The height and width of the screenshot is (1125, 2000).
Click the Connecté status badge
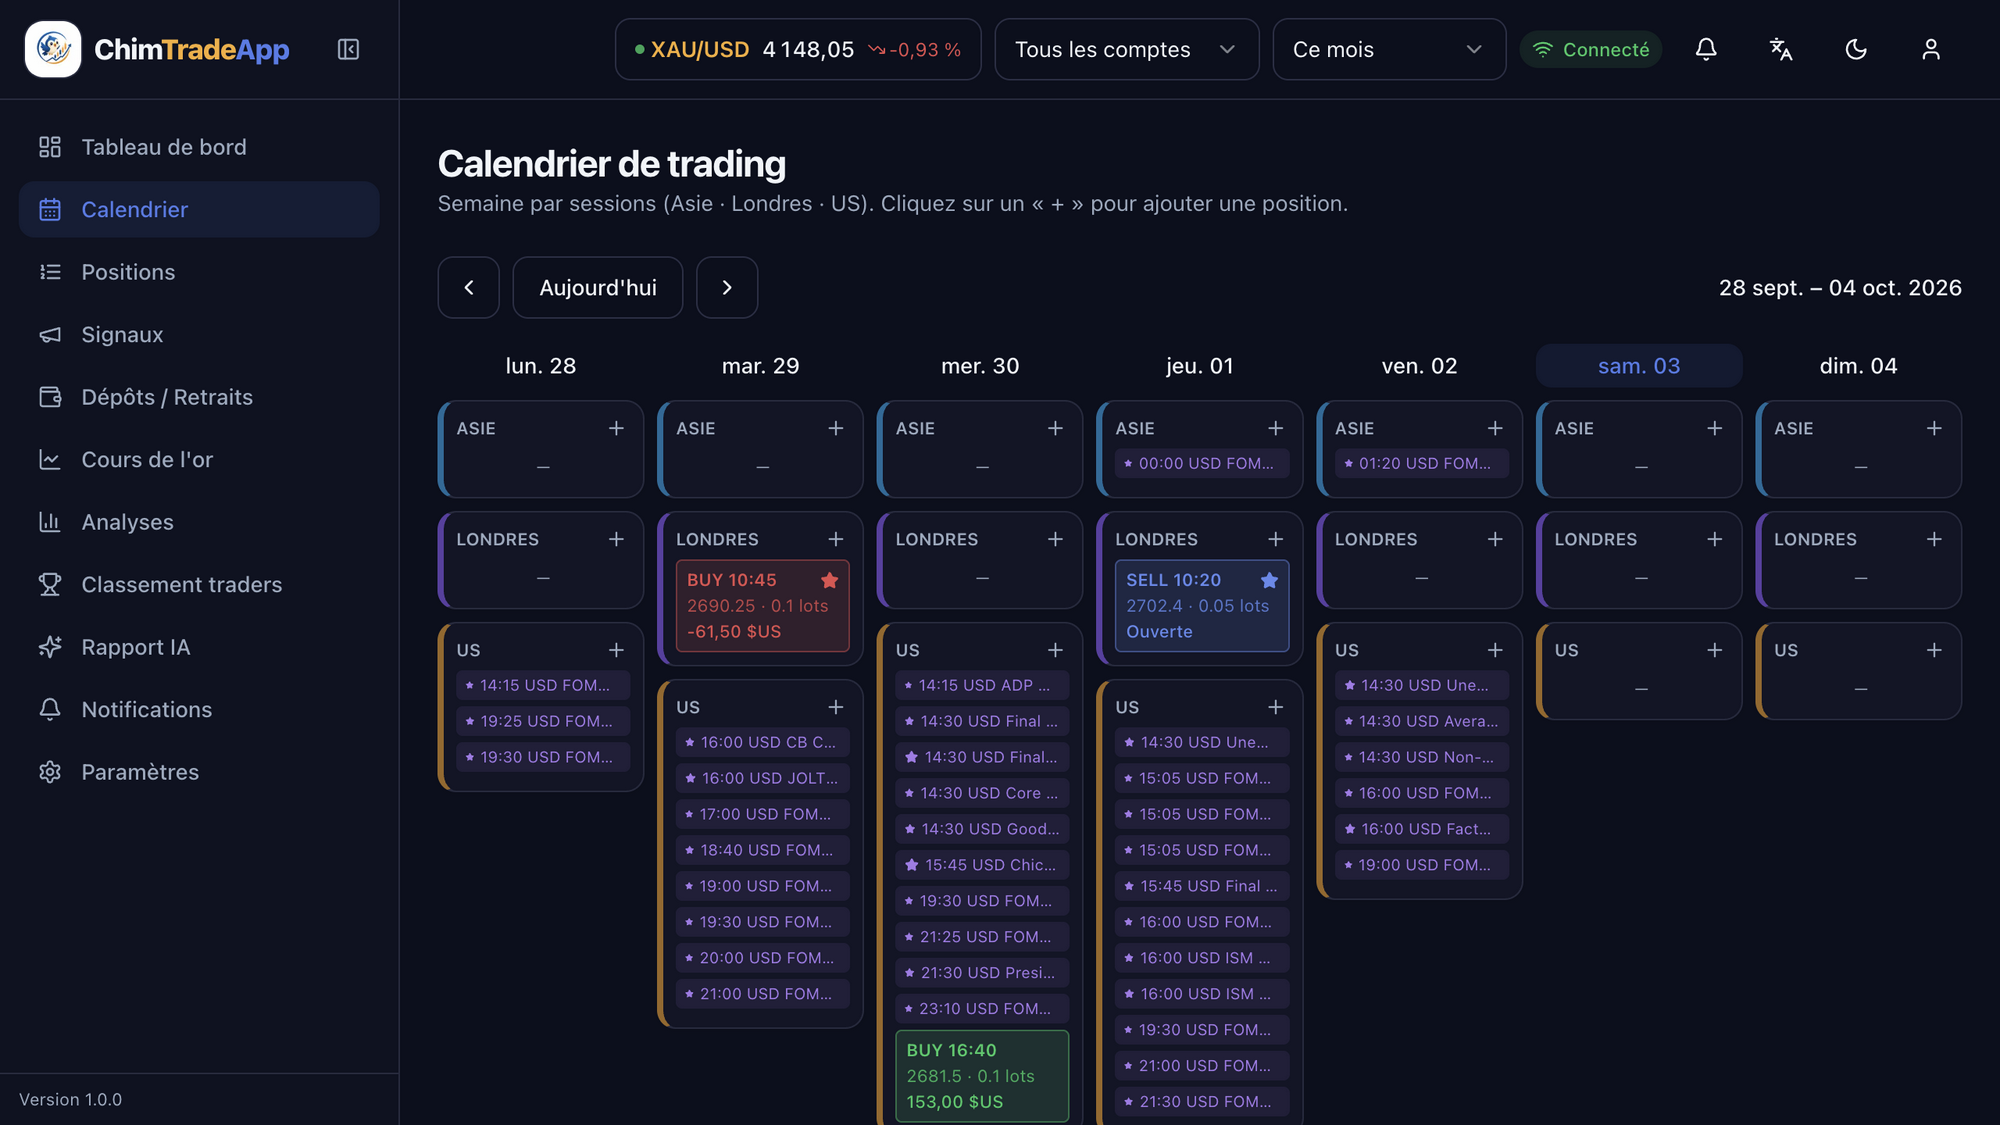point(1591,49)
